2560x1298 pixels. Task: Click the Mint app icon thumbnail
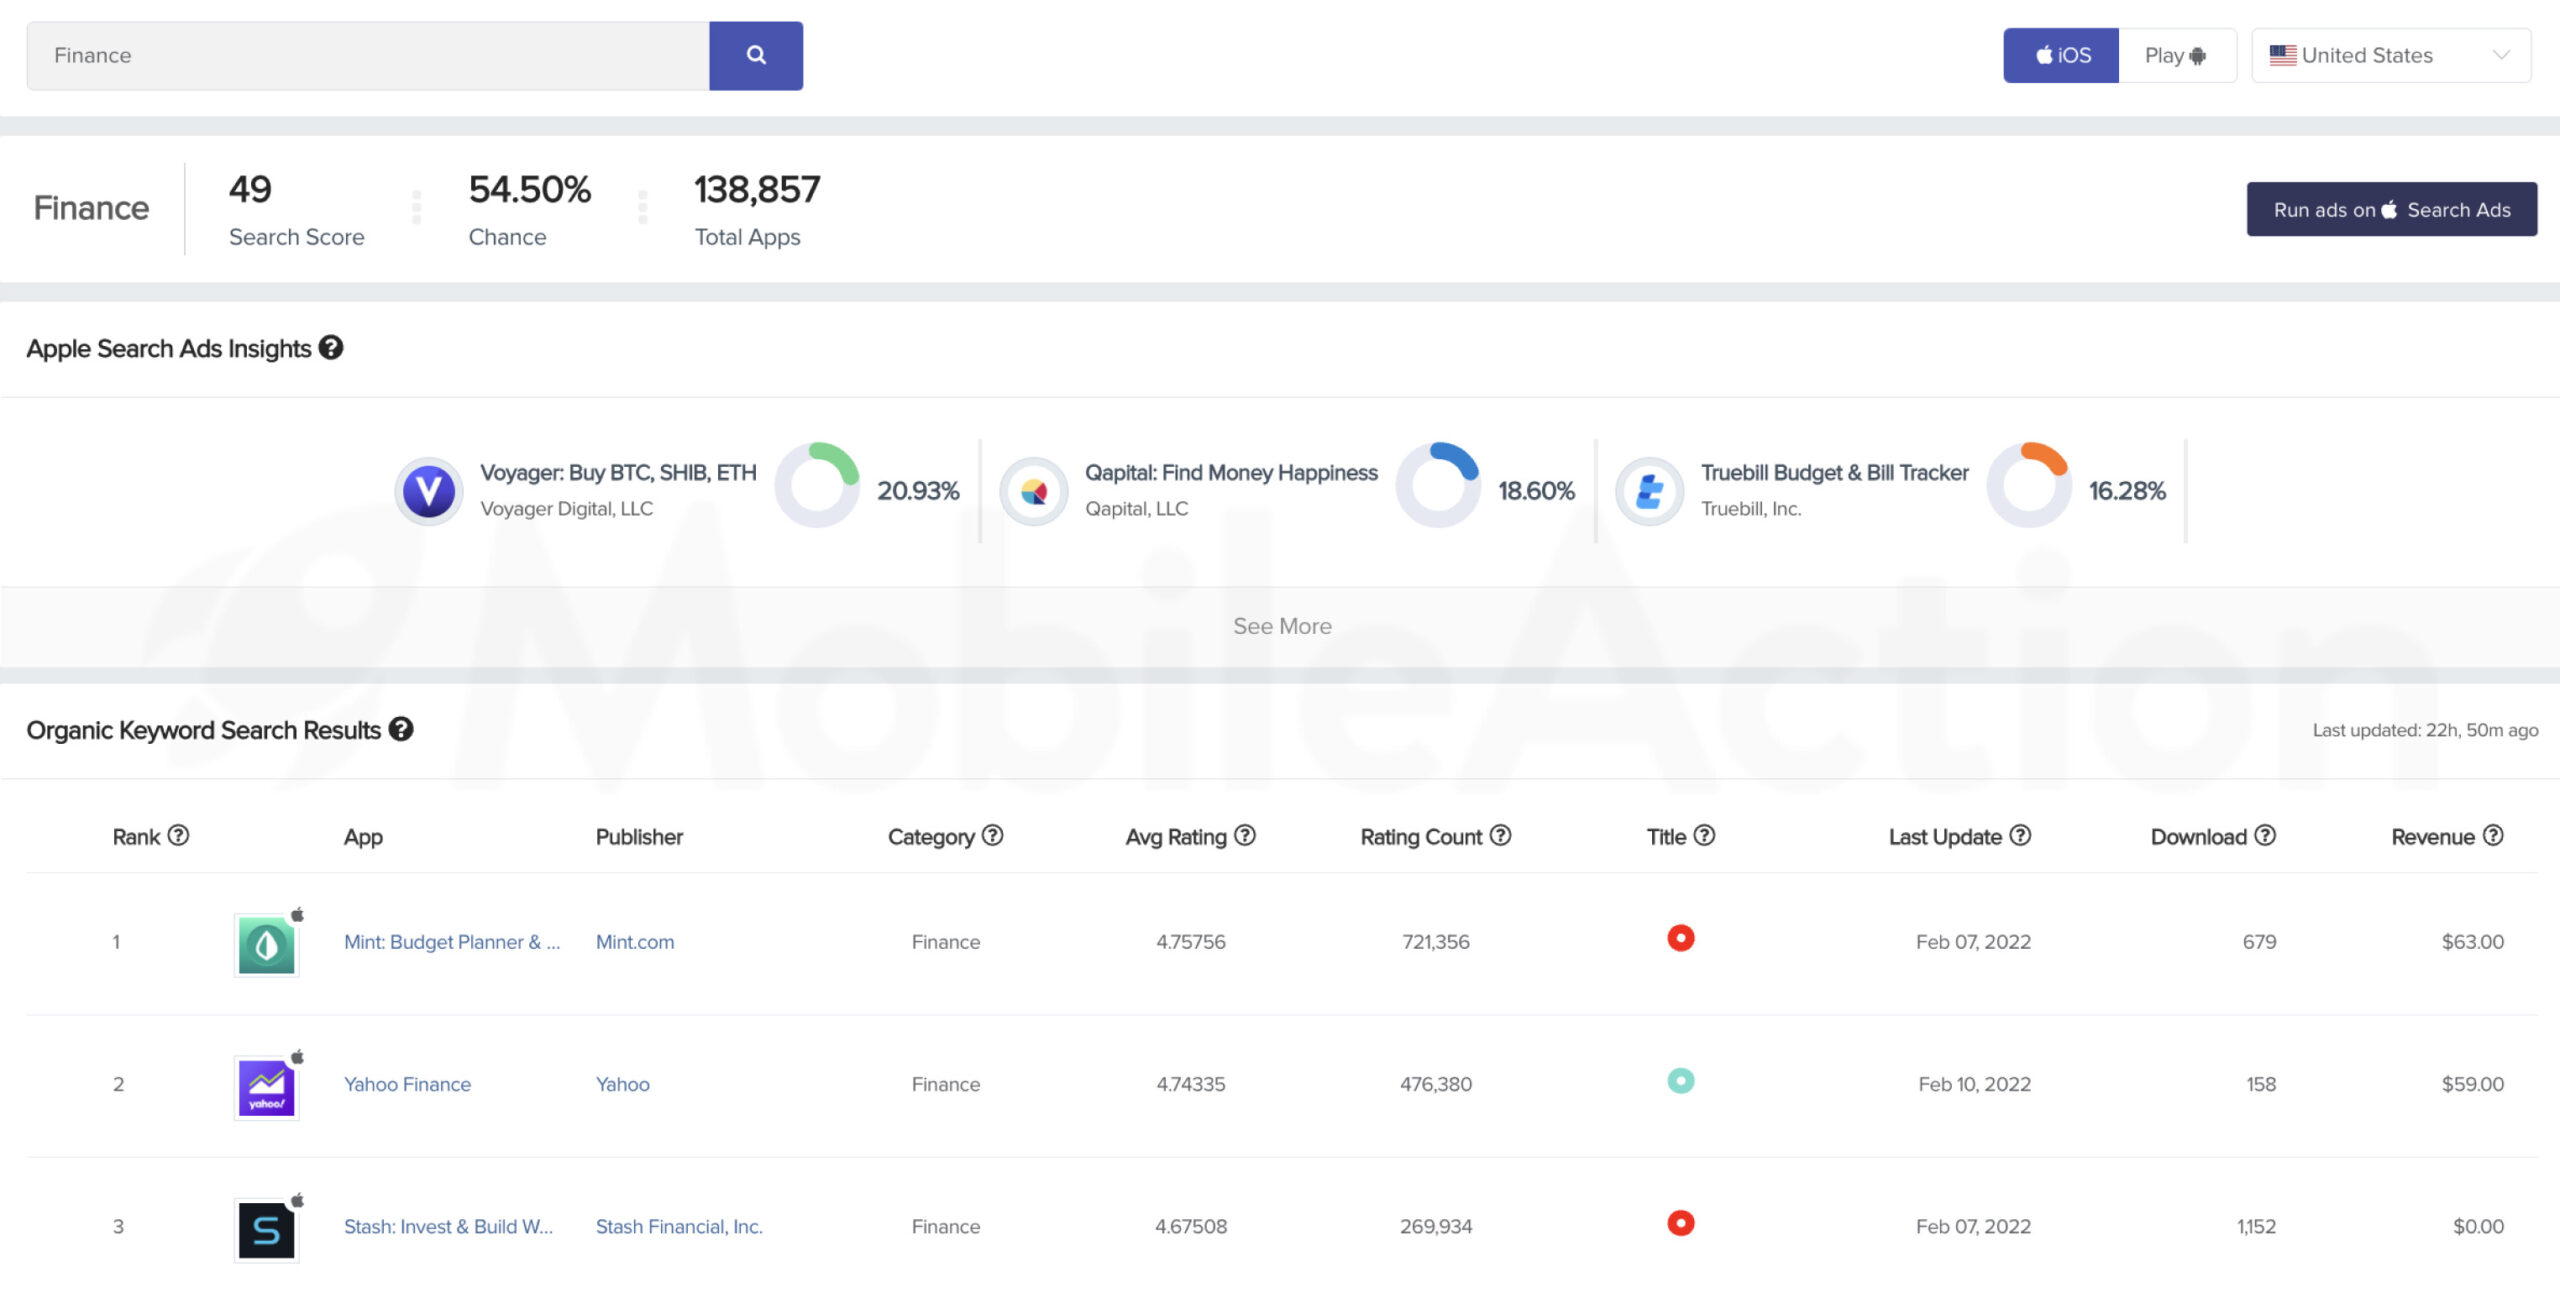(x=266, y=944)
